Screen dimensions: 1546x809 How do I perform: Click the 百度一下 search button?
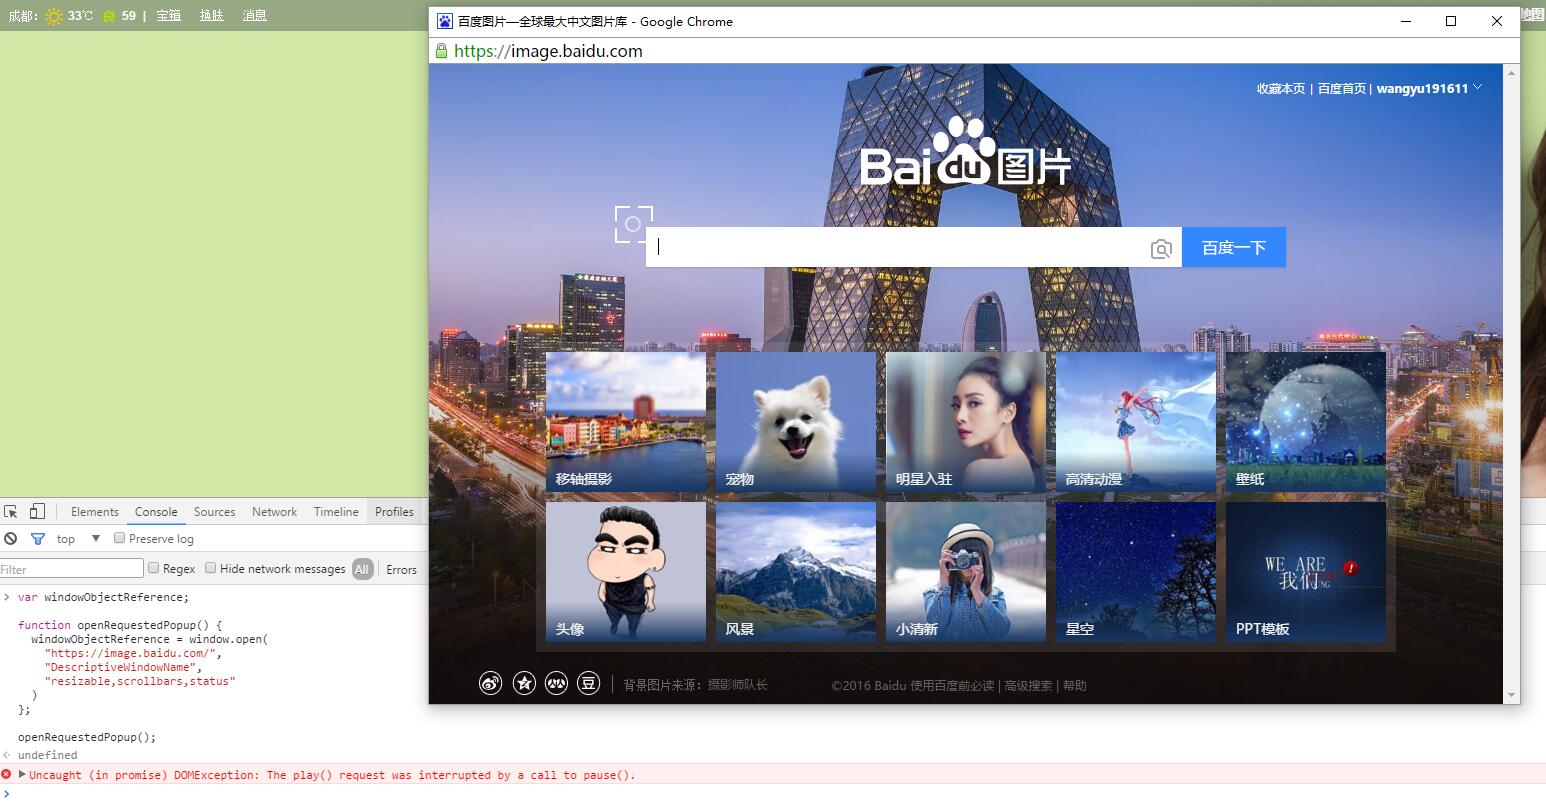(1233, 247)
